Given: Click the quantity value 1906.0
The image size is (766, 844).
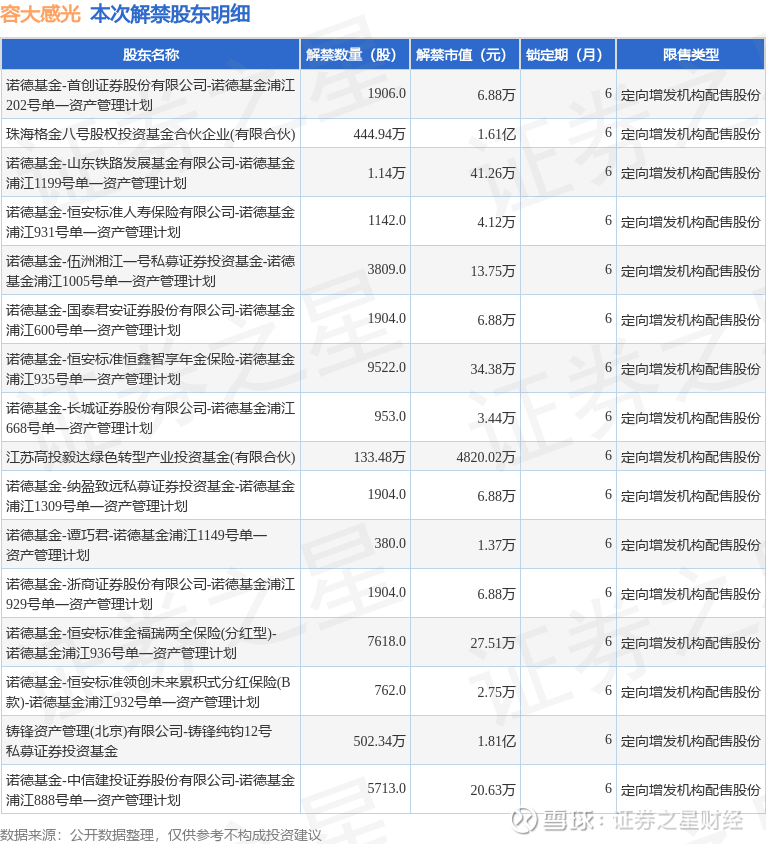Looking at the screenshot, I should pyautogui.click(x=386, y=93).
